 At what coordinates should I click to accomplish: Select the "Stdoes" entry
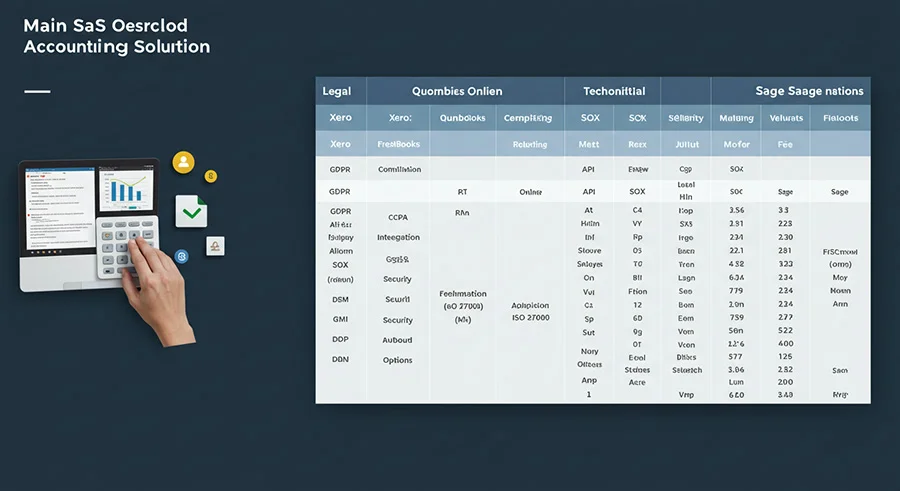click(x=637, y=370)
